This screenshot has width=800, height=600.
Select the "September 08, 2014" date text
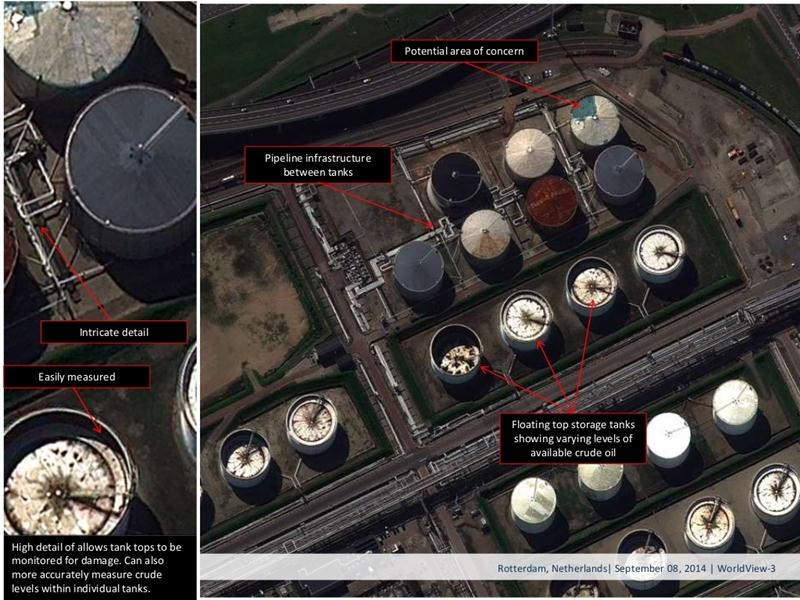tap(661, 568)
